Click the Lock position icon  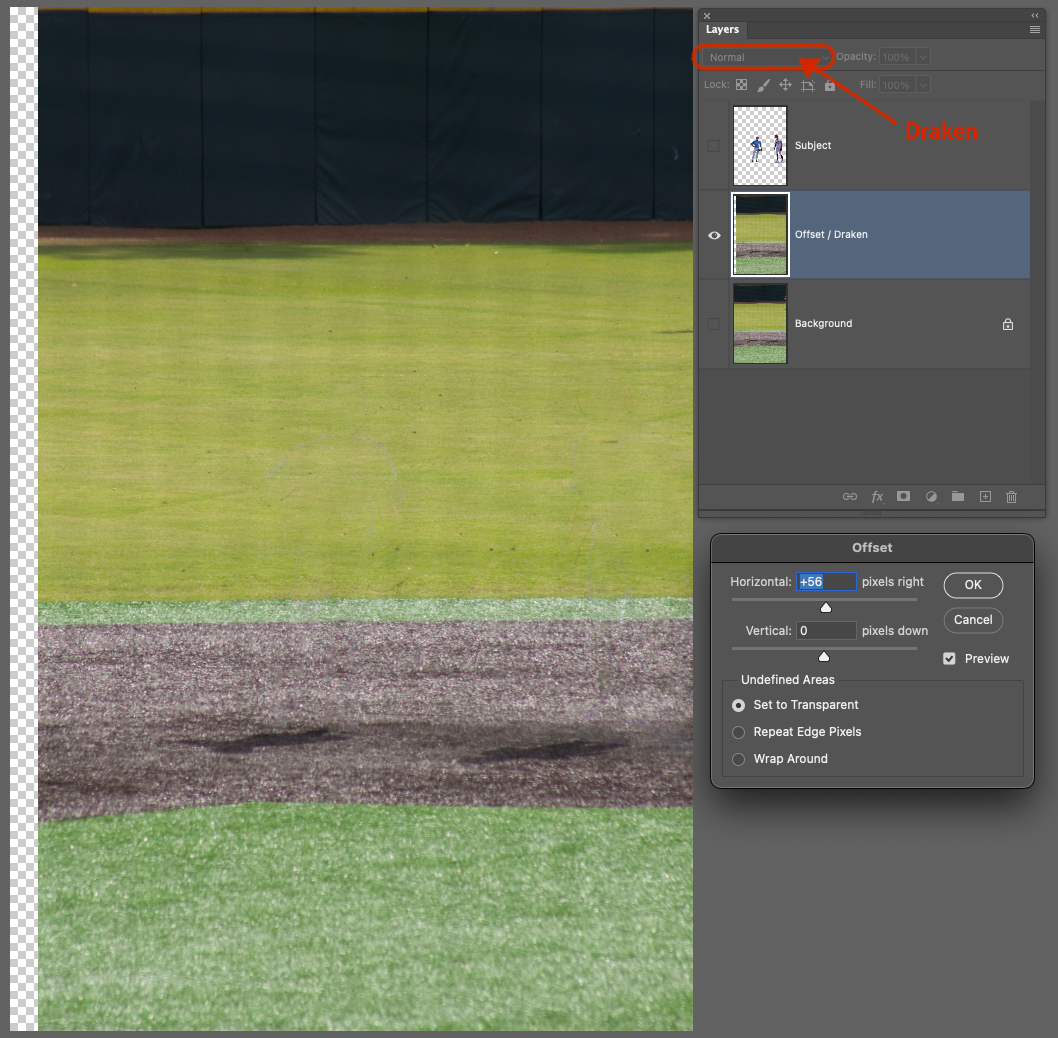(786, 84)
